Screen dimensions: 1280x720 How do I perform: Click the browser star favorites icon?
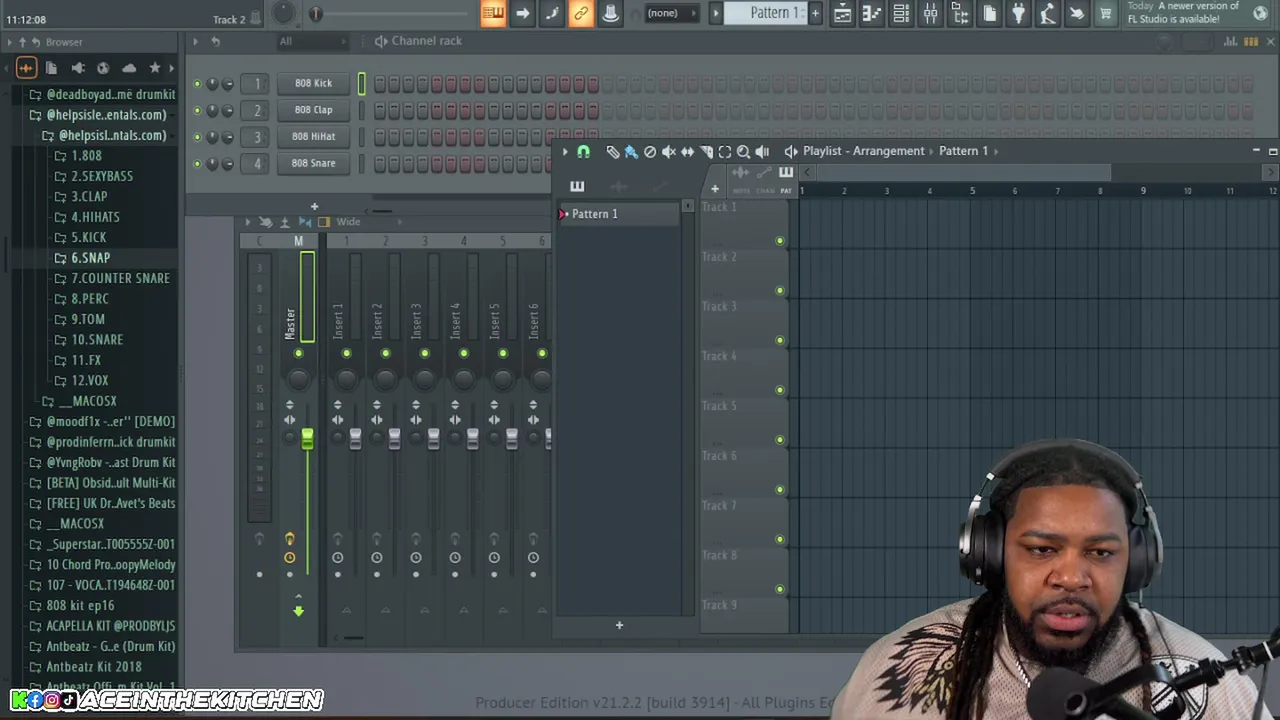[155, 67]
